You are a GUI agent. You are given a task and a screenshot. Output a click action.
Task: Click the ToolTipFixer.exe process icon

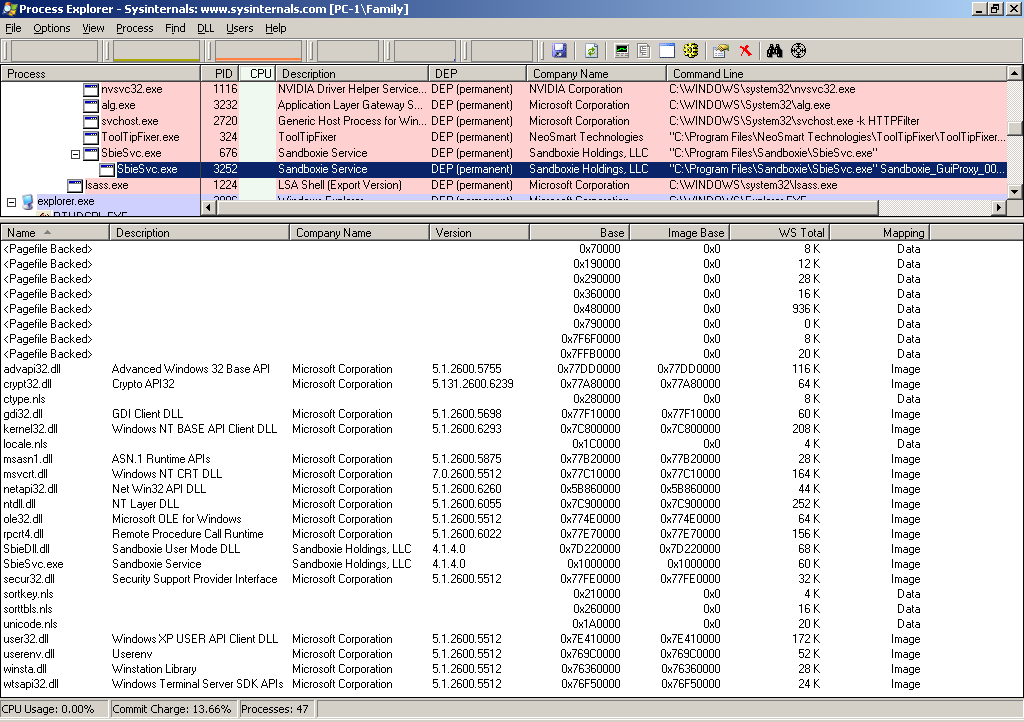click(91, 137)
